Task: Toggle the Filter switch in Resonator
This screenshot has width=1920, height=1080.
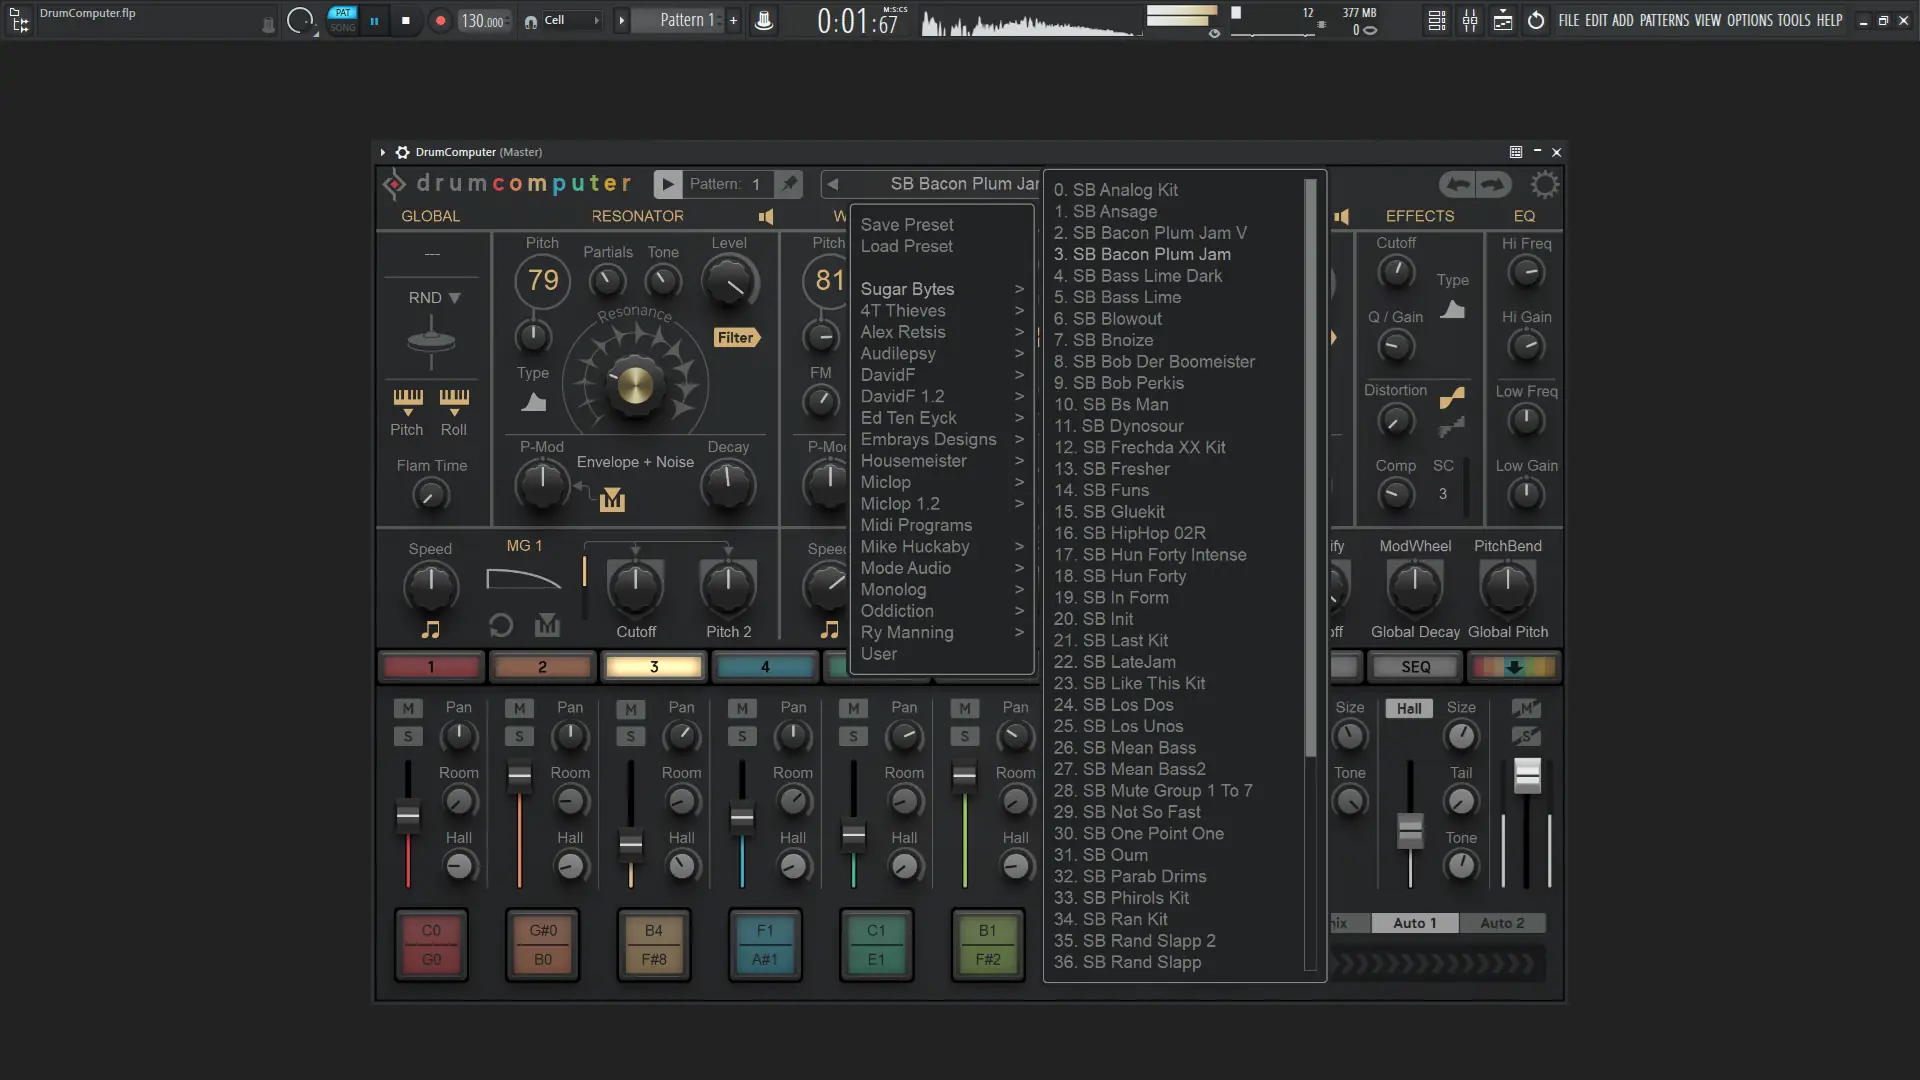Action: click(736, 338)
